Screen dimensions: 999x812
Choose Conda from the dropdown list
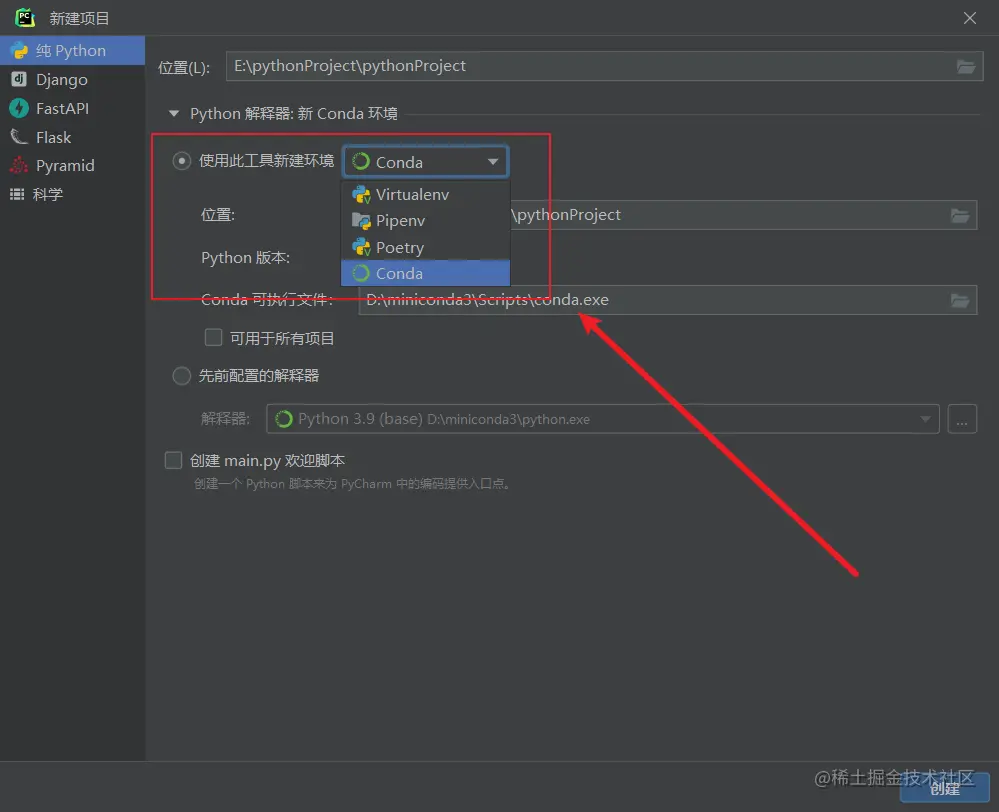point(426,273)
